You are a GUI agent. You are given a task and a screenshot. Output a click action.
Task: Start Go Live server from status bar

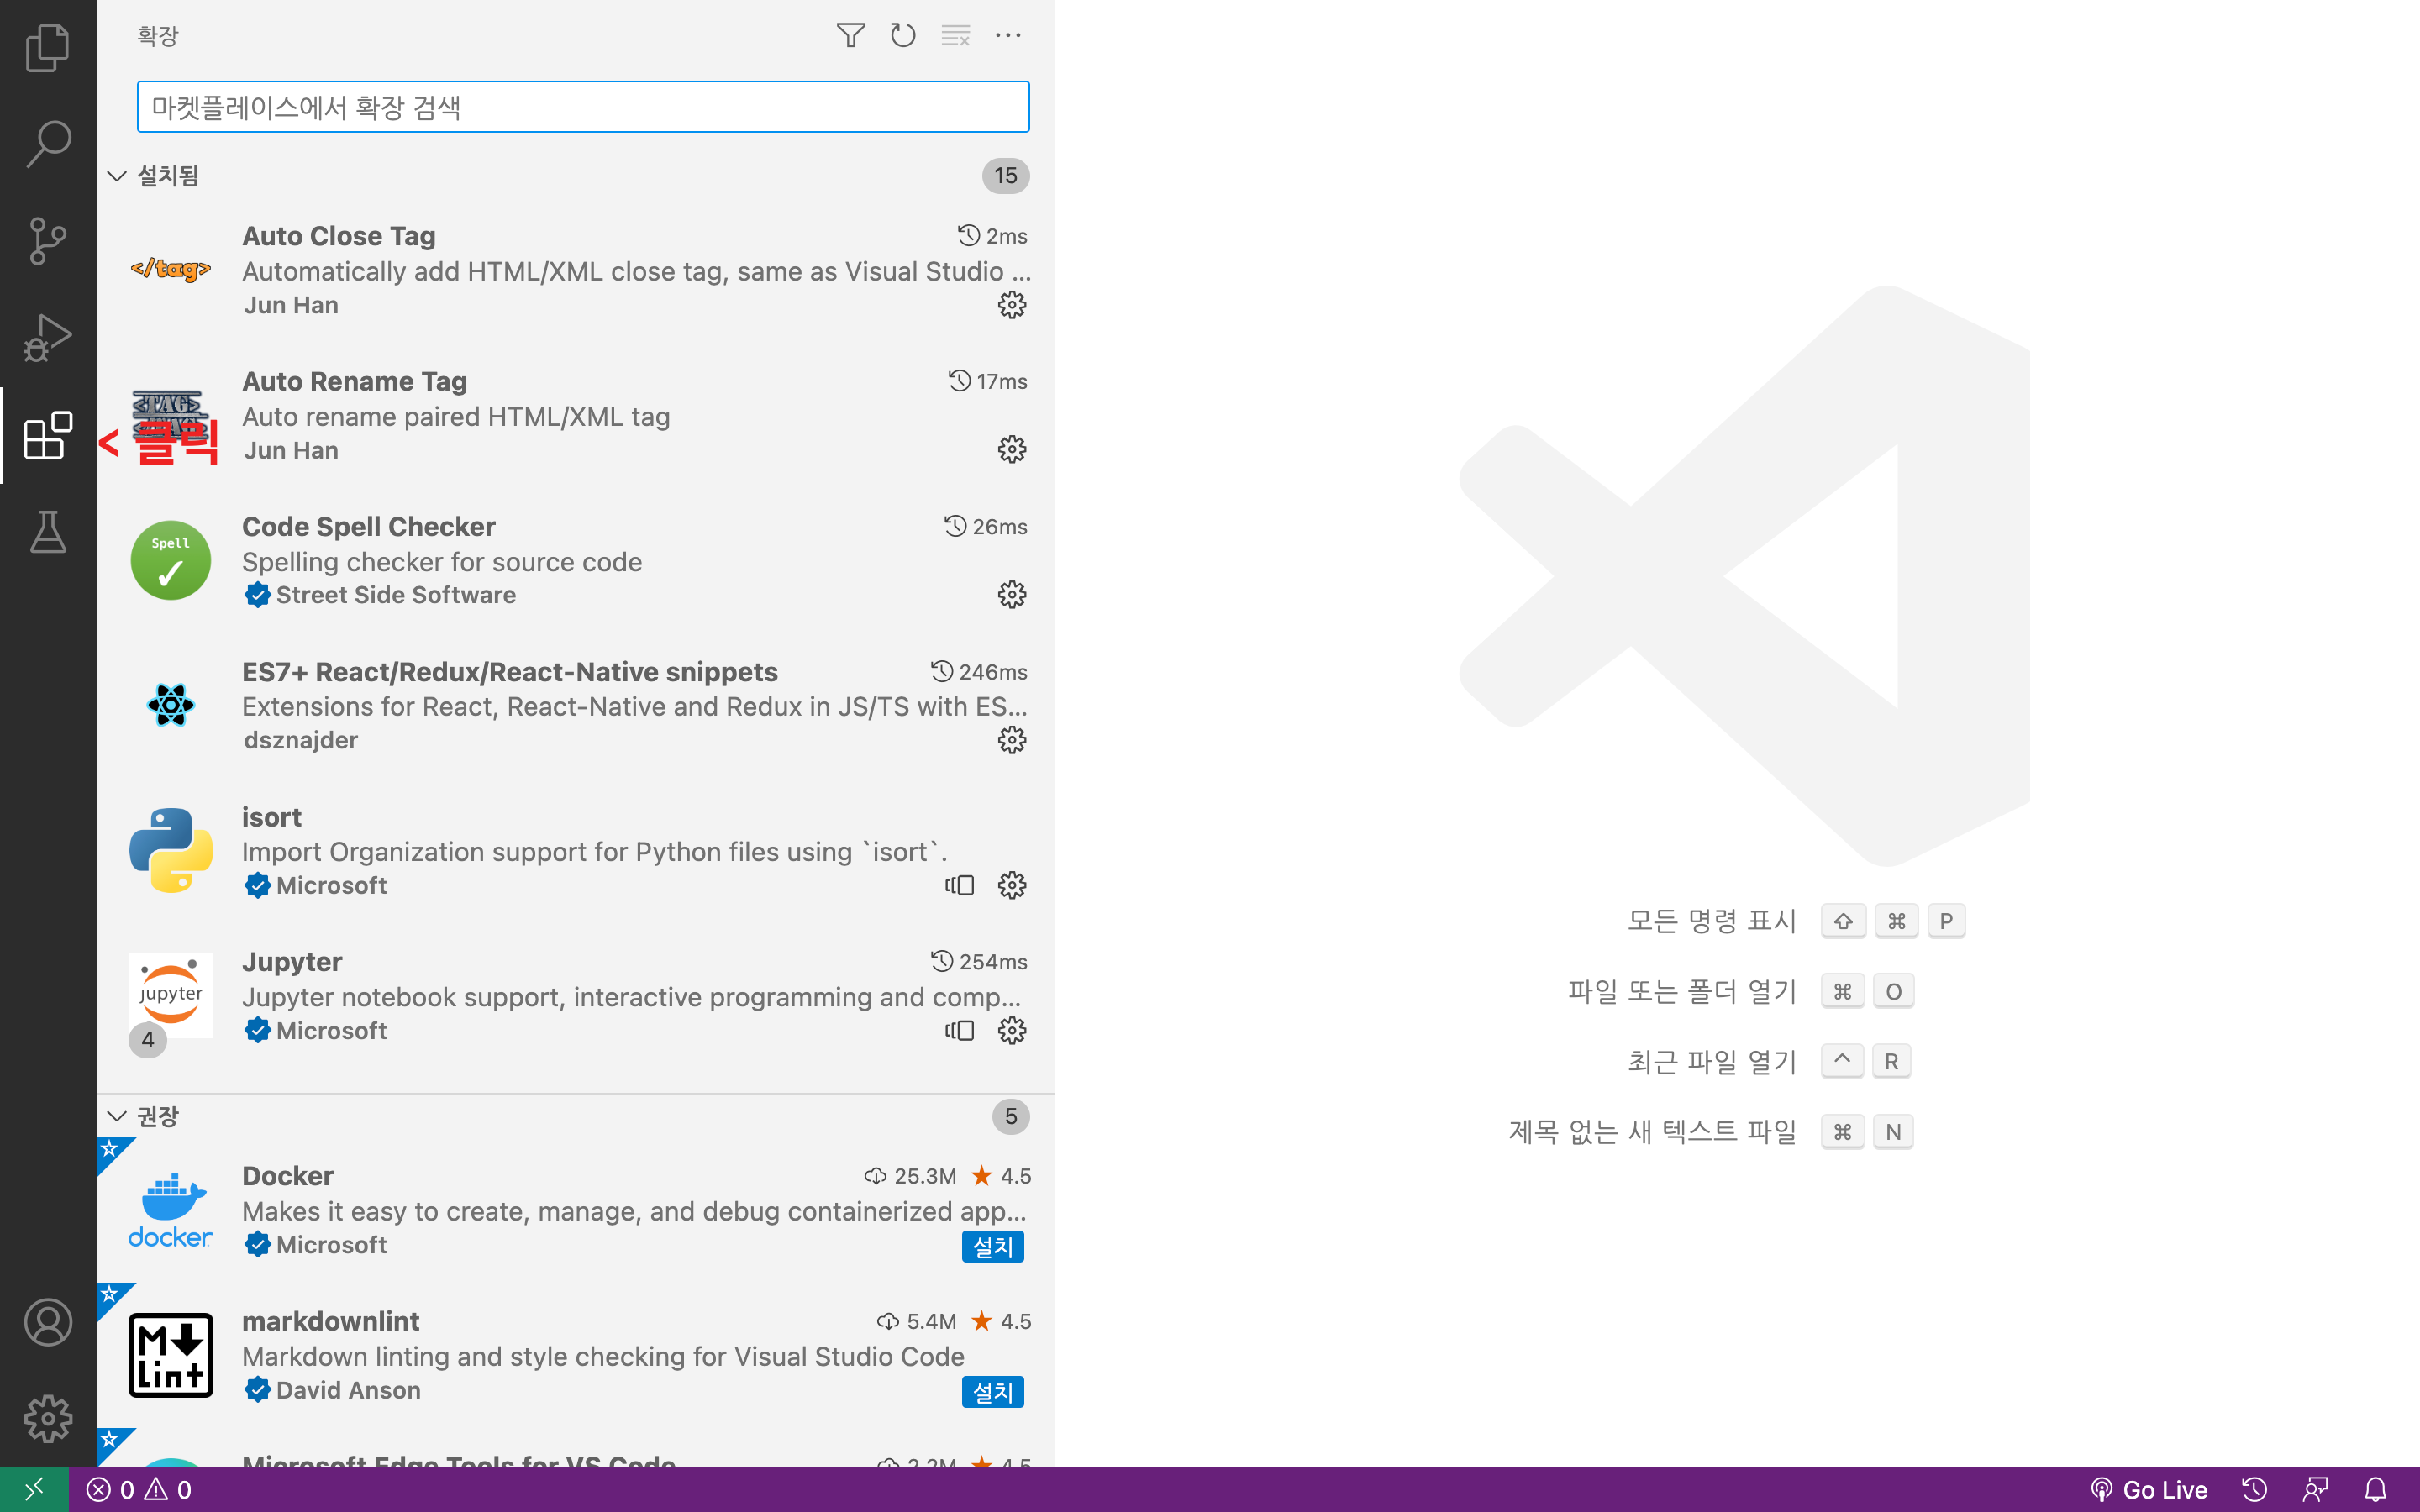tap(2149, 1490)
